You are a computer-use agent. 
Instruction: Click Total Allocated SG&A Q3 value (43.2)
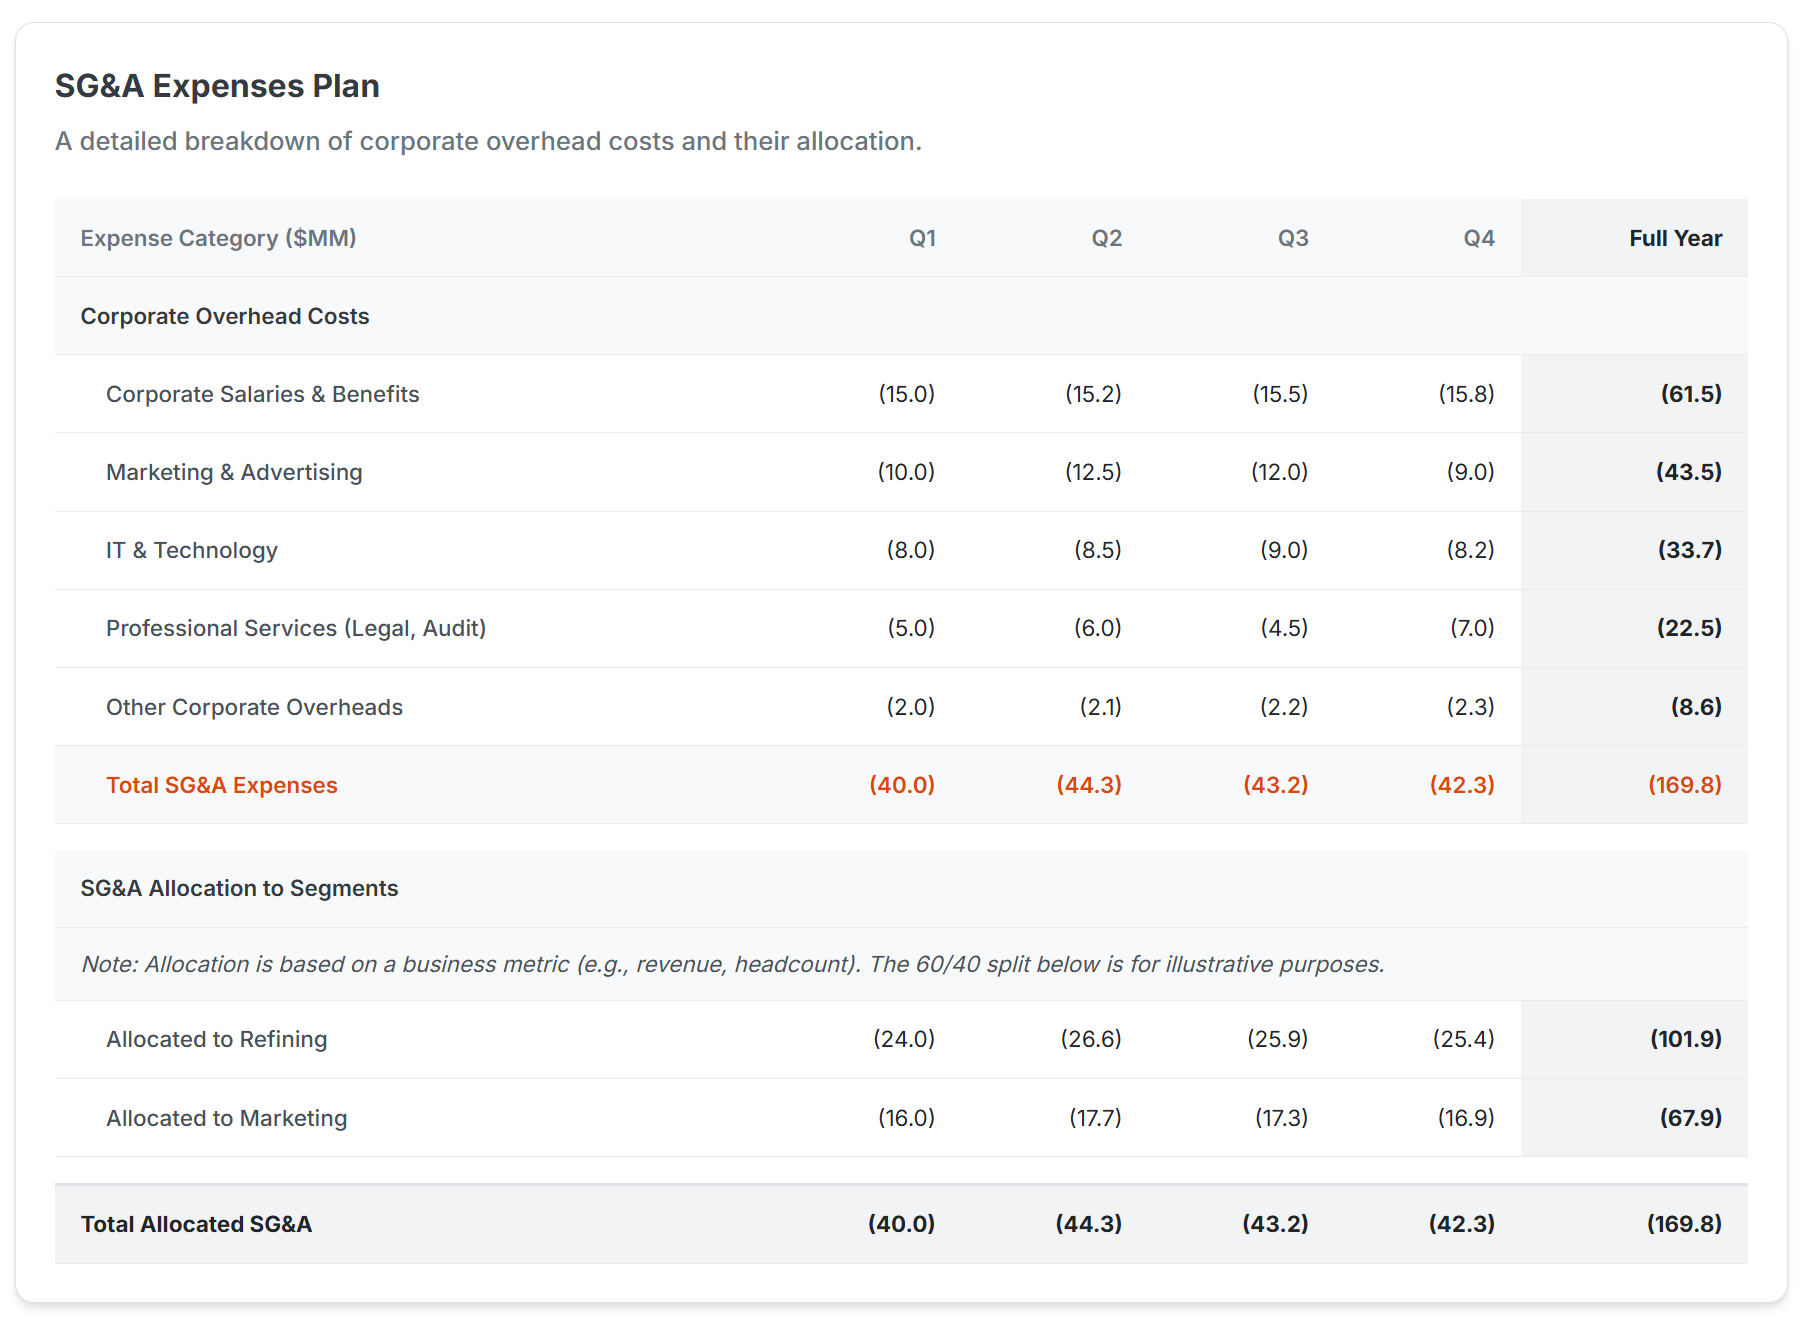1275,1224
